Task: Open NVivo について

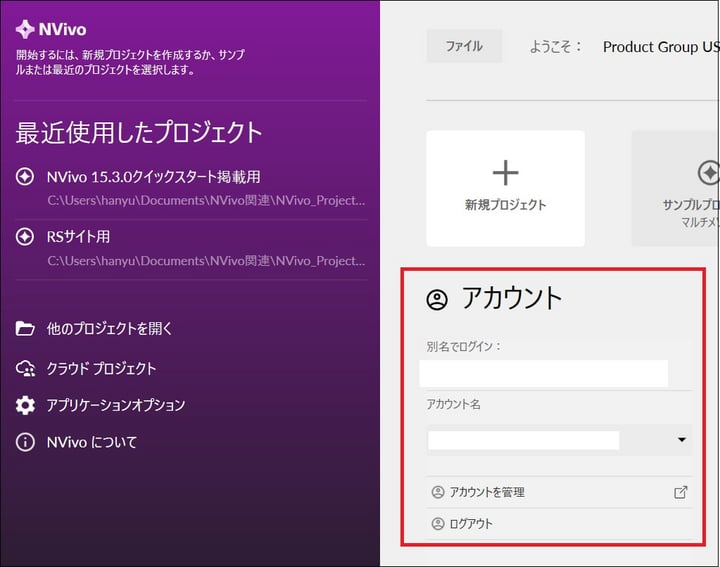Action: point(92,443)
